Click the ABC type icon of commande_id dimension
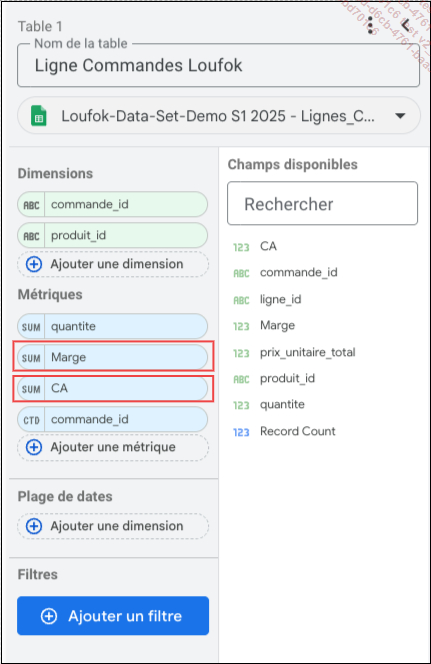Screen dimensions: 431x664 [31, 205]
